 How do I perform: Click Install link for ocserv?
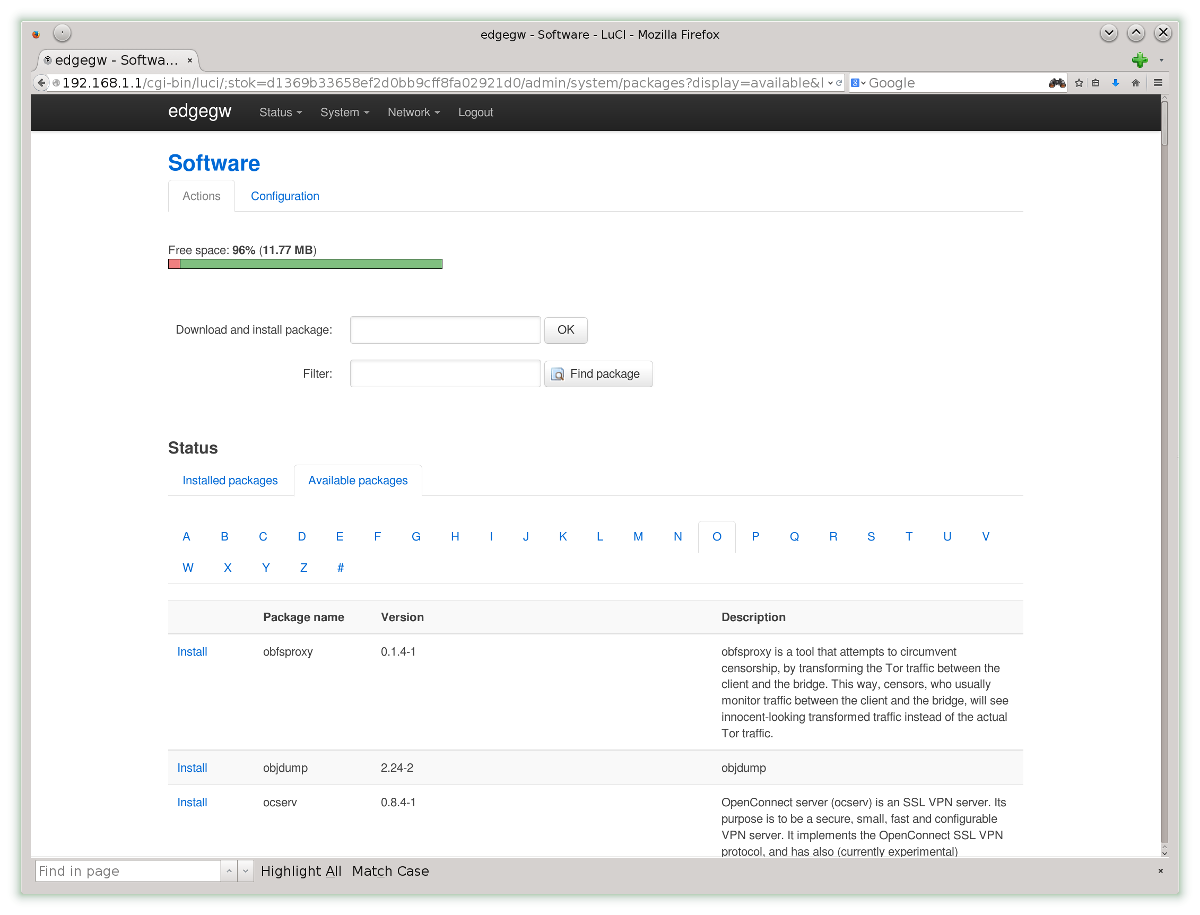point(192,802)
